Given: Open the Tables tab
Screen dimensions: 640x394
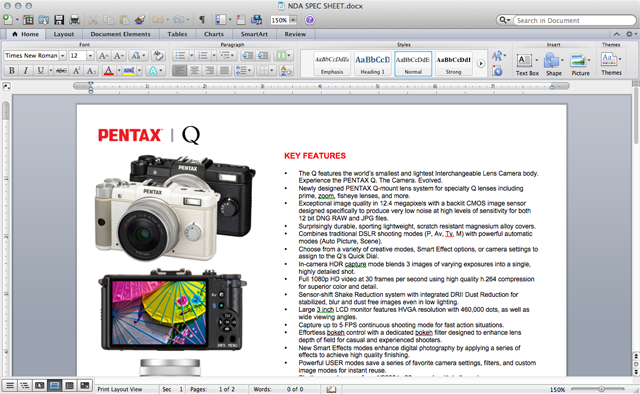Looking at the screenshot, I should 177,34.
